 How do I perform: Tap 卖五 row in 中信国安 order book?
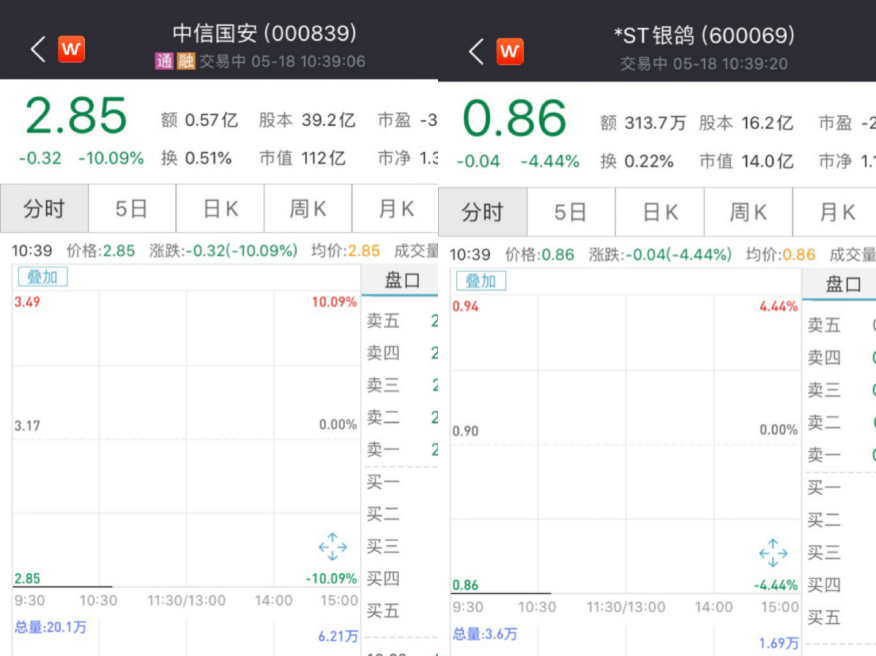tap(401, 321)
